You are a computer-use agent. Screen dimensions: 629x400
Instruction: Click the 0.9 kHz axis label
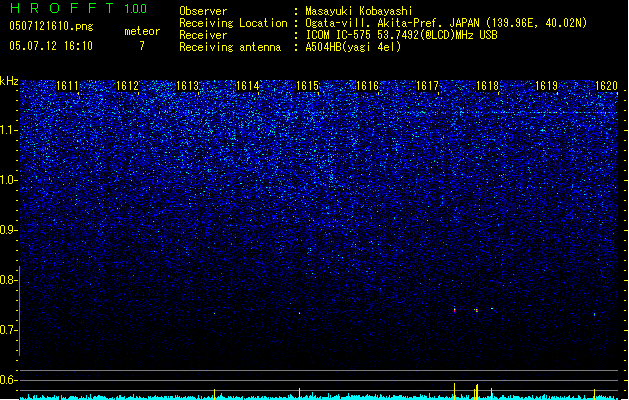tap(8, 230)
